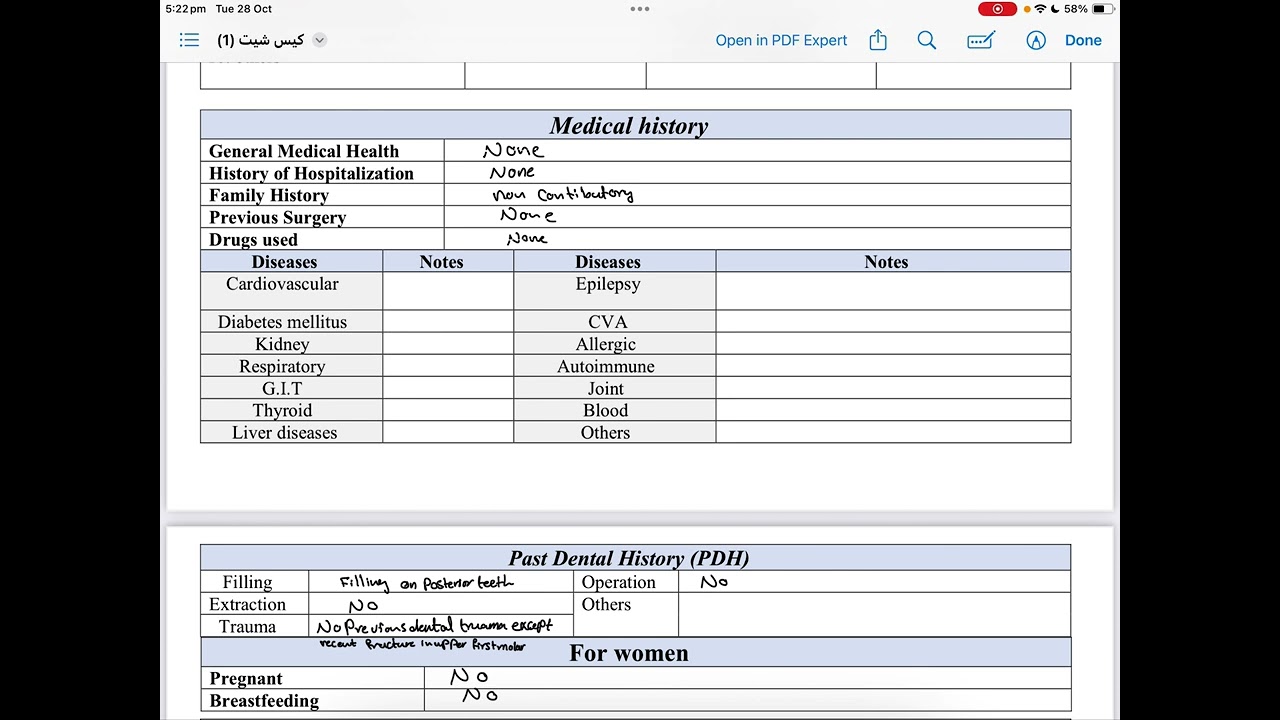Open the share sheet icon

coord(878,40)
